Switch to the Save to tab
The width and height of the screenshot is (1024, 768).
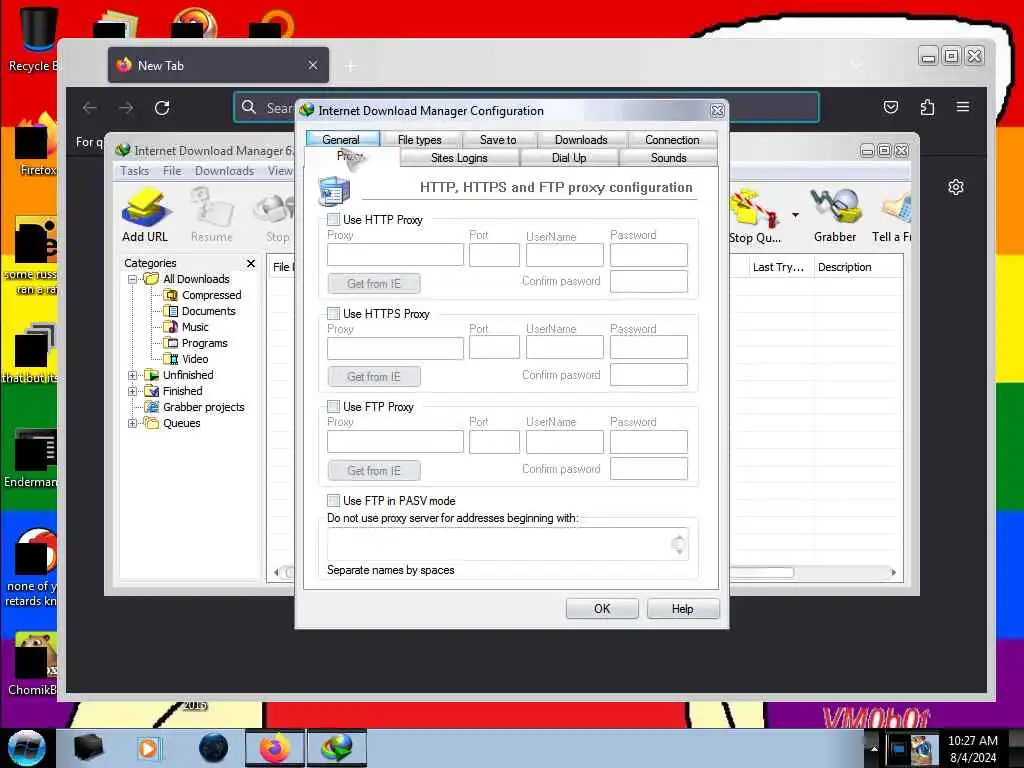pos(498,140)
